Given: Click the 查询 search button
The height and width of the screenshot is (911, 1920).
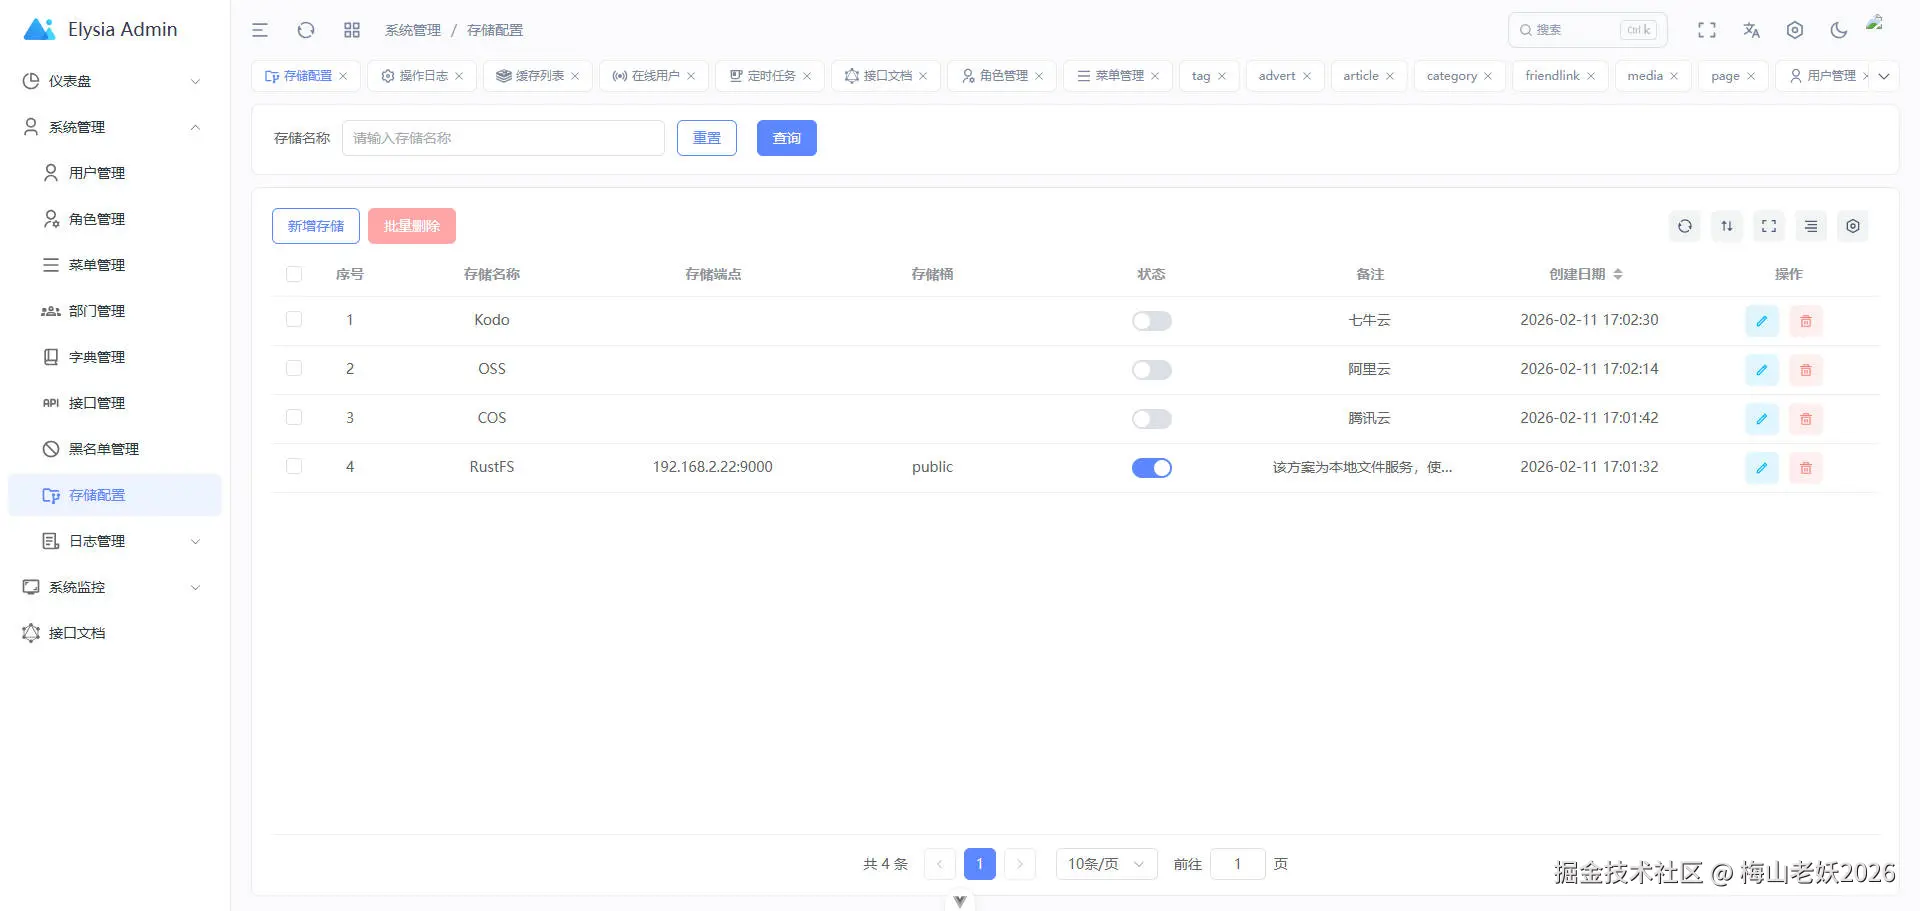Looking at the screenshot, I should click(787, 138).
